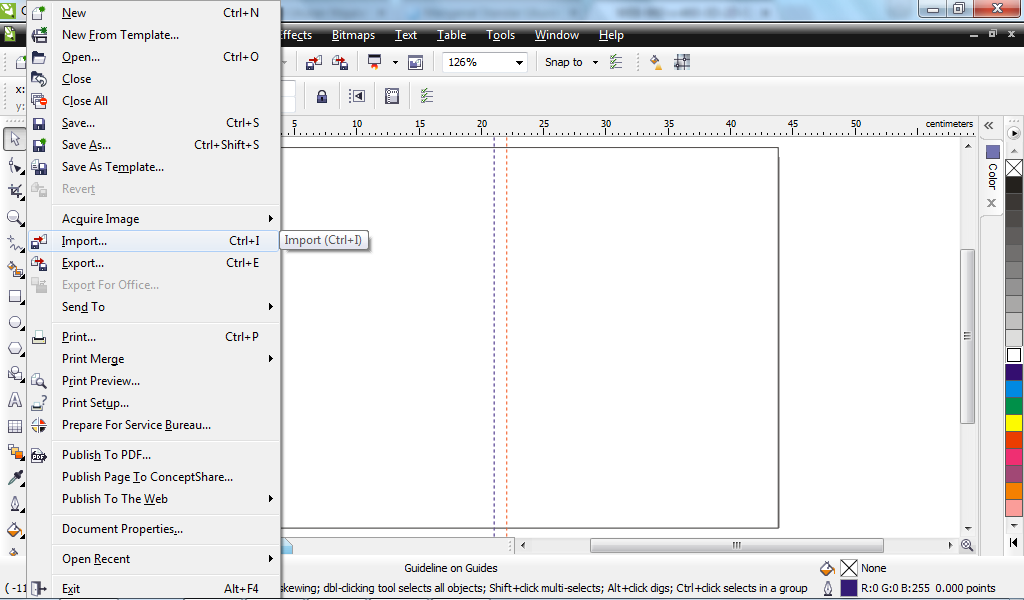This screenshot has height=600, width=1024.
Task: Select the Ellipse tool
Action: pos(14,323)
